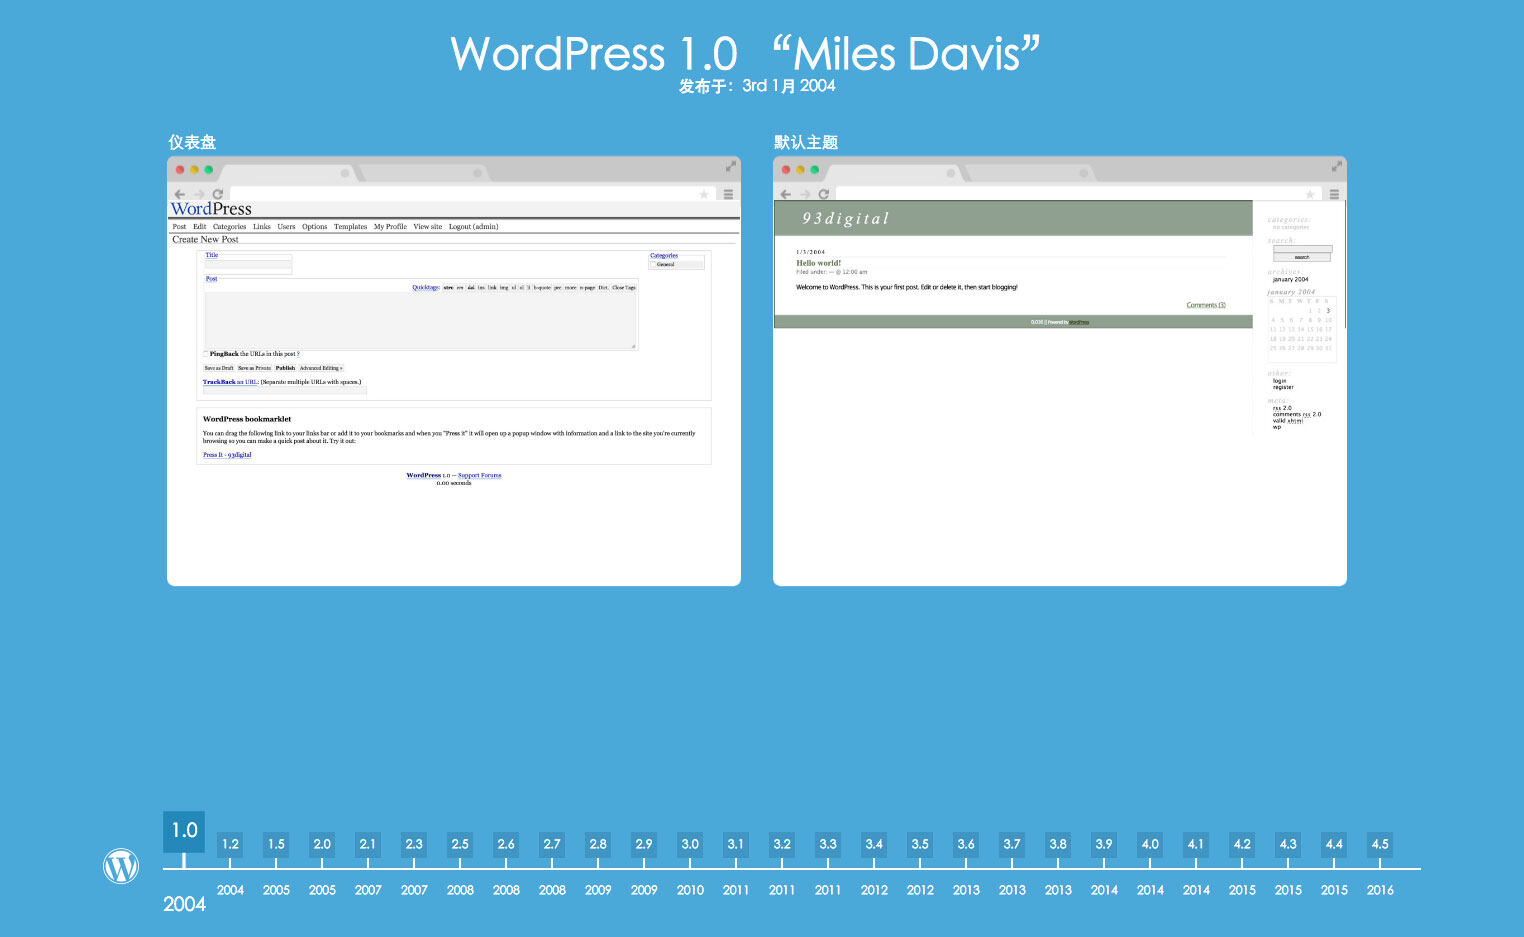1524x937 pixels.
Task: Jump to version 4.4
Action: pyautogui.click(x=1334, y=844)
